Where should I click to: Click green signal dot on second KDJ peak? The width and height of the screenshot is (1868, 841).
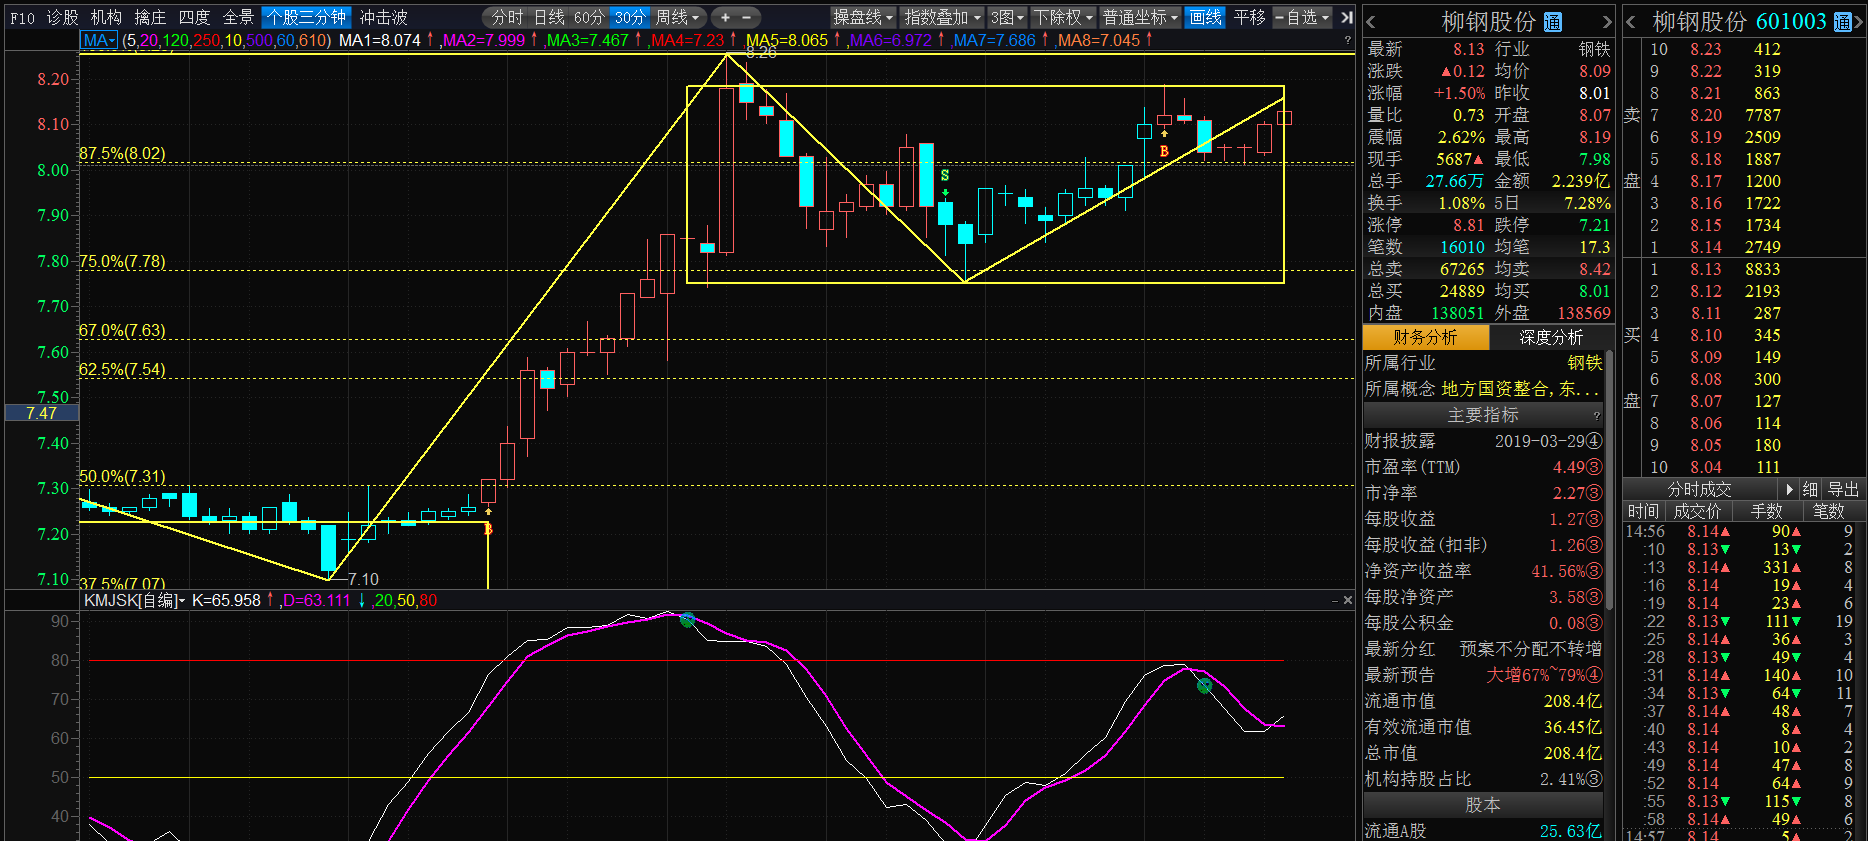tap(1204, 685)
